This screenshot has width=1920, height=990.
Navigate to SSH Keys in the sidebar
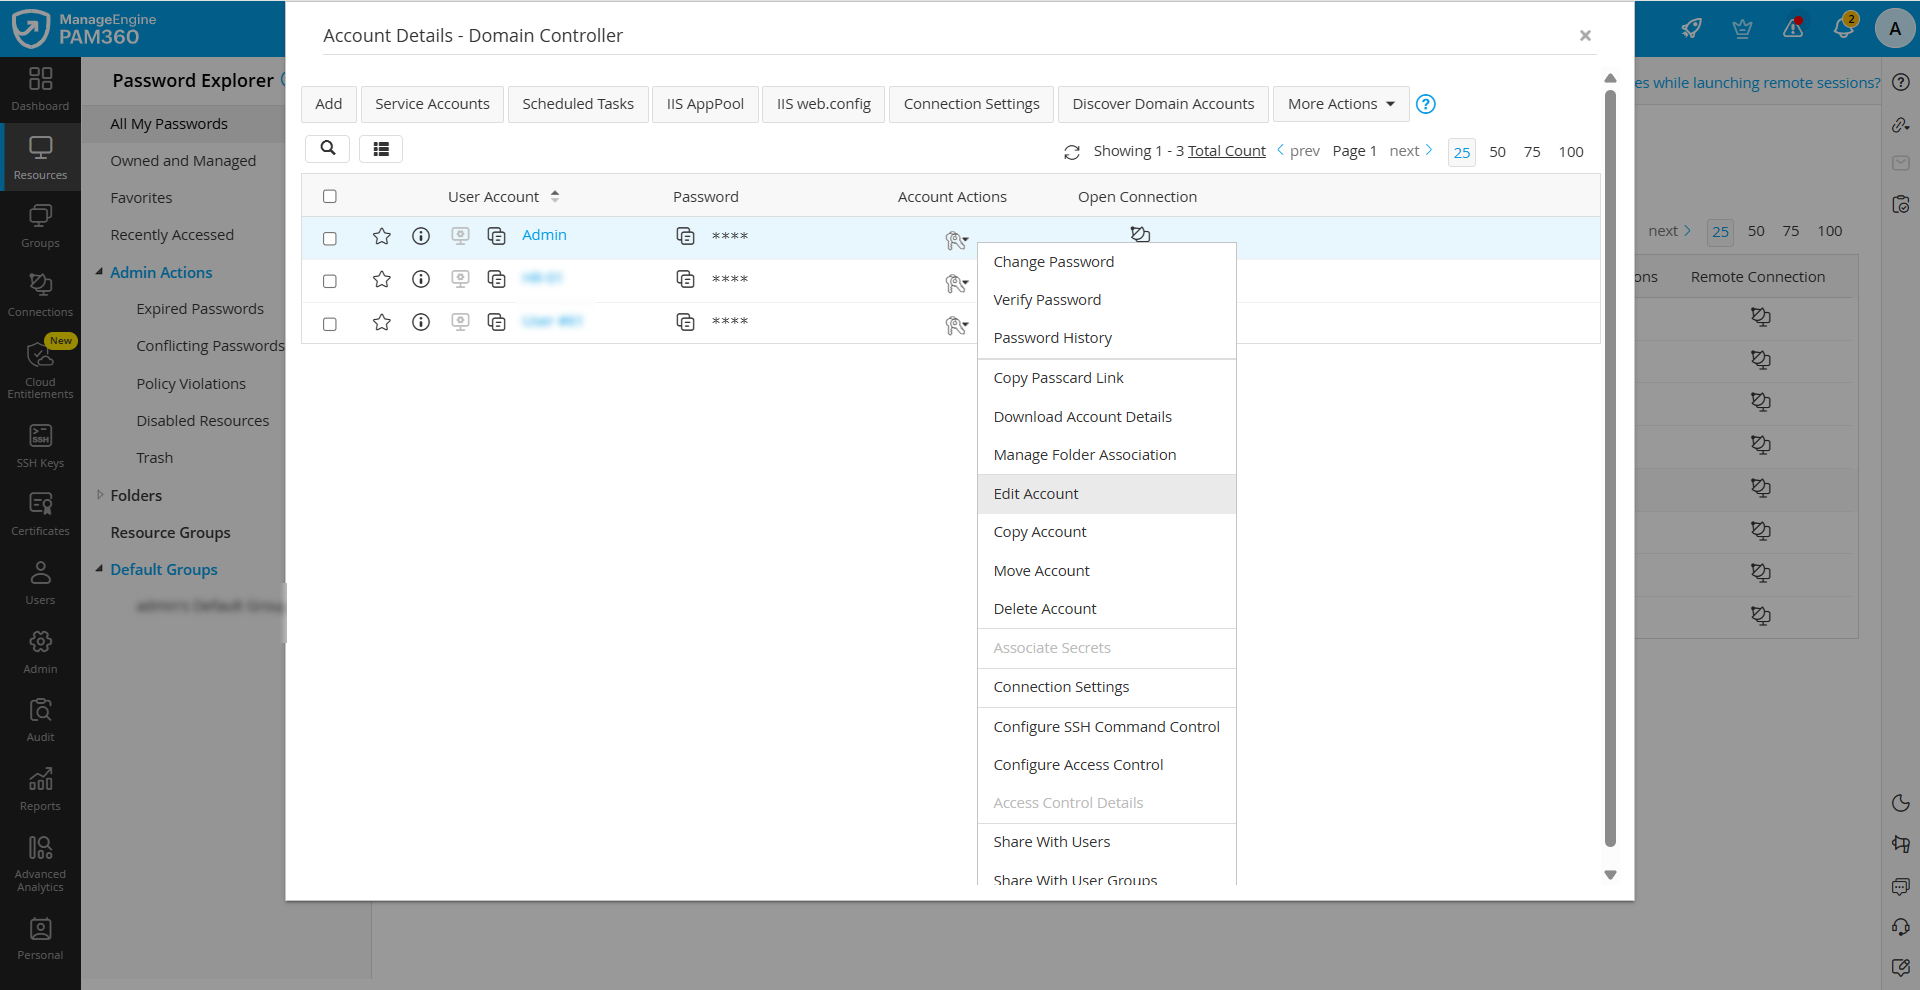click(x=40, y=443)
